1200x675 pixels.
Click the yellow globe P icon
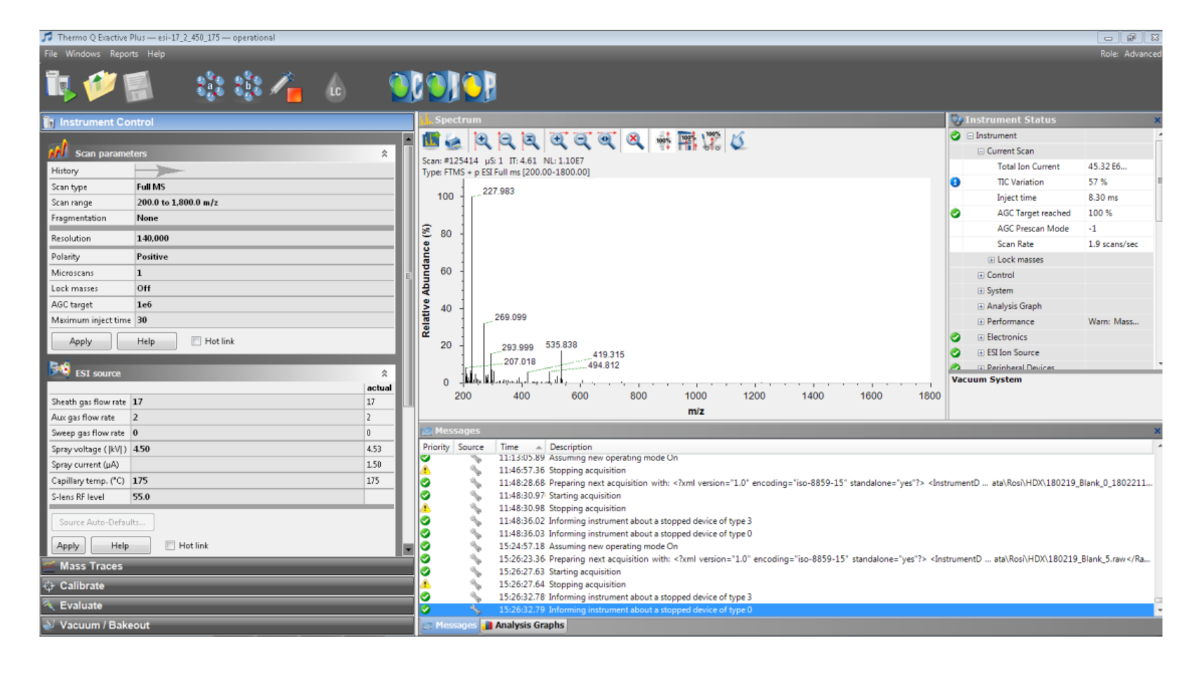(x=478, y=88)
